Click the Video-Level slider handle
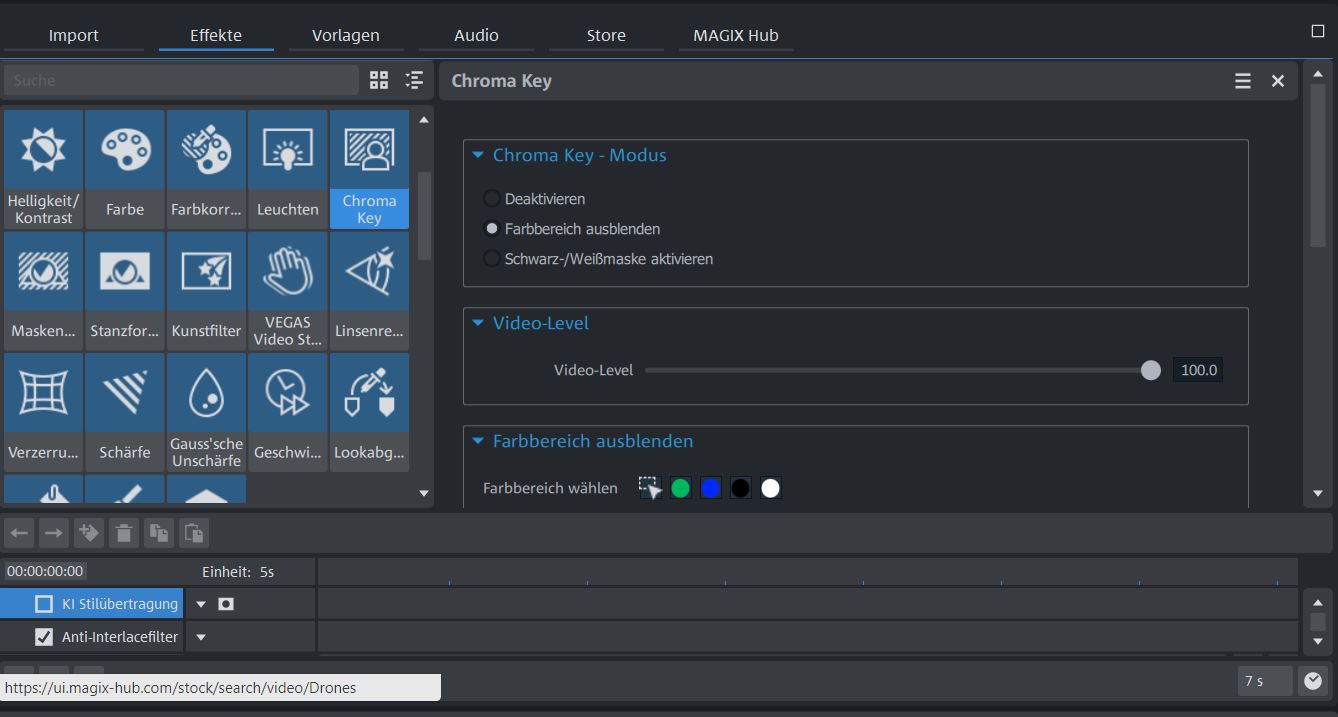1338x717 pixels. 1151,370
